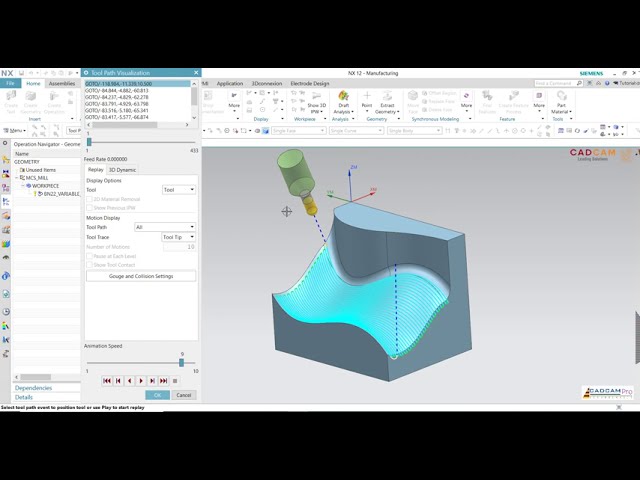Click the search icon in Find a Command
This screenshot has height=480, width=640.
coord(579,83)
